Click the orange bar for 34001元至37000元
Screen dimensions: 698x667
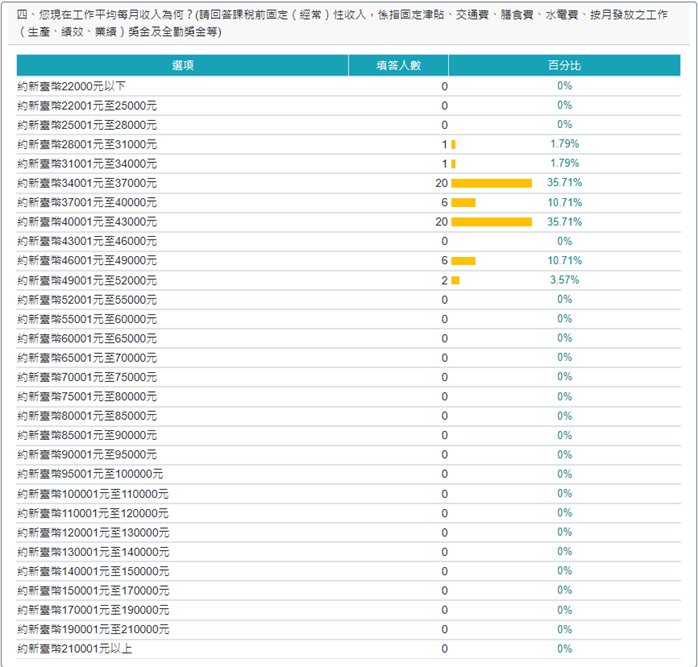click(x=491, y=183)
